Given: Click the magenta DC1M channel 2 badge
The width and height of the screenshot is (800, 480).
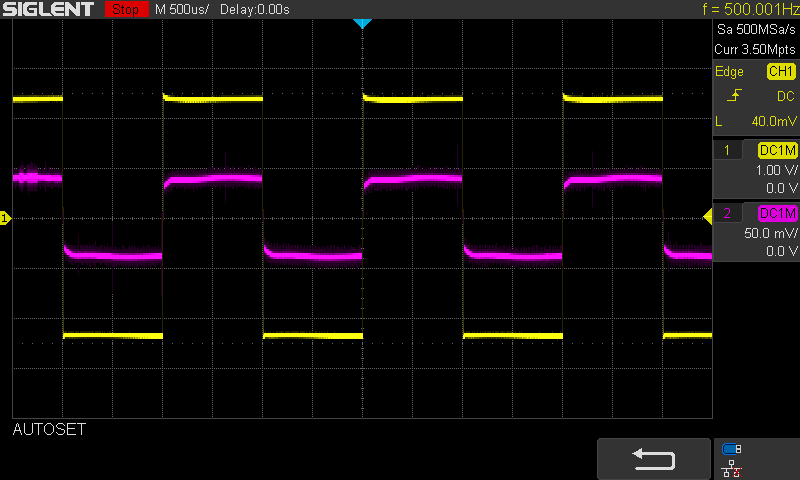Looking at the screenshot, I should (x=777, y=213).
